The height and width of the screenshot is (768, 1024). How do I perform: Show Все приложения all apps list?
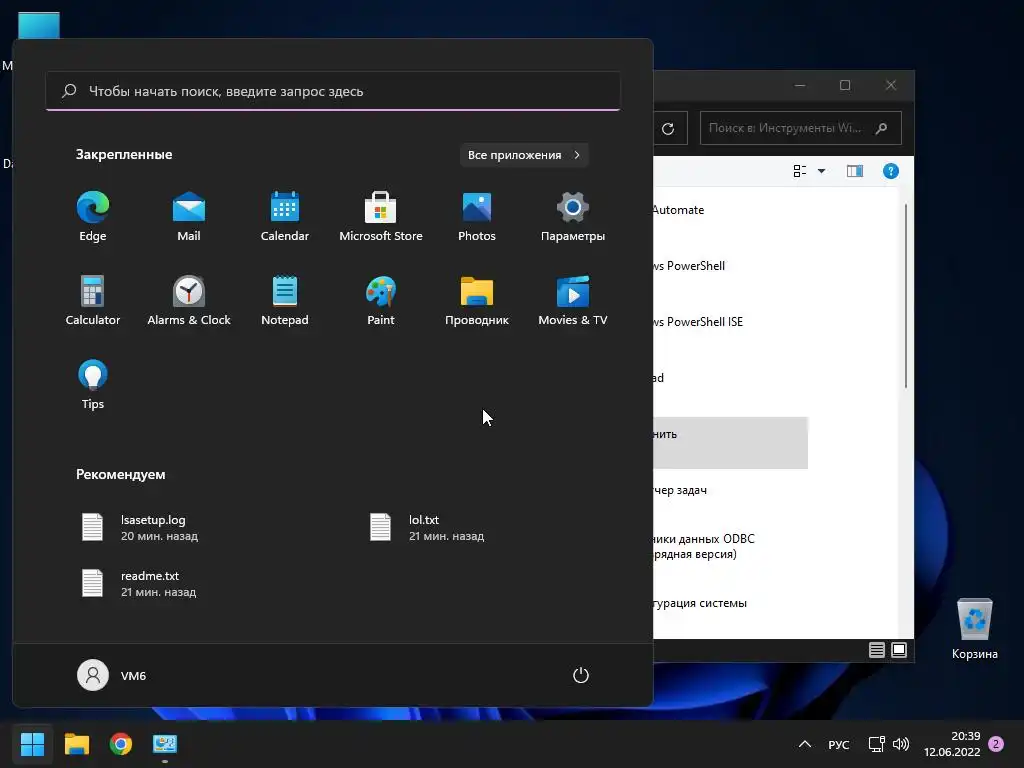[524, 155]
